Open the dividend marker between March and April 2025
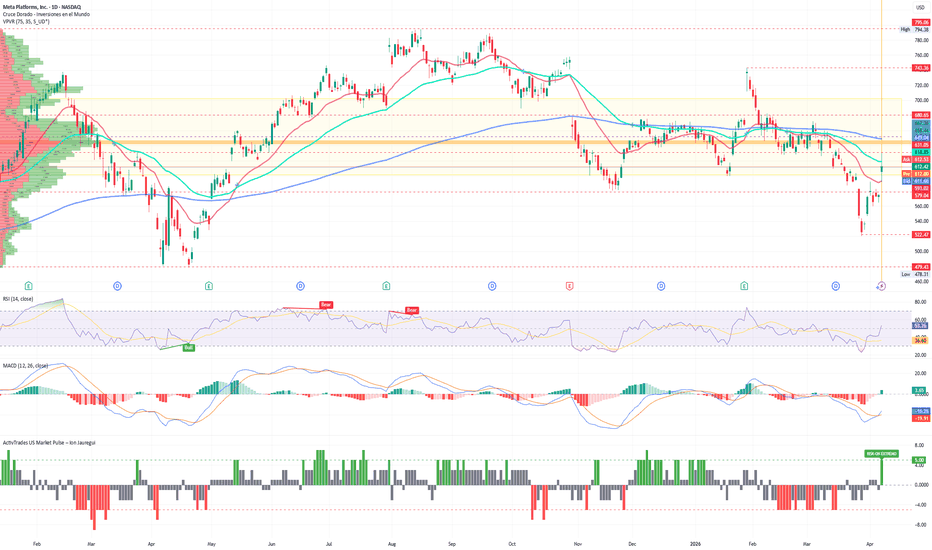The width and height of the screenshot is (932, 550). click(x=118, y=286)
